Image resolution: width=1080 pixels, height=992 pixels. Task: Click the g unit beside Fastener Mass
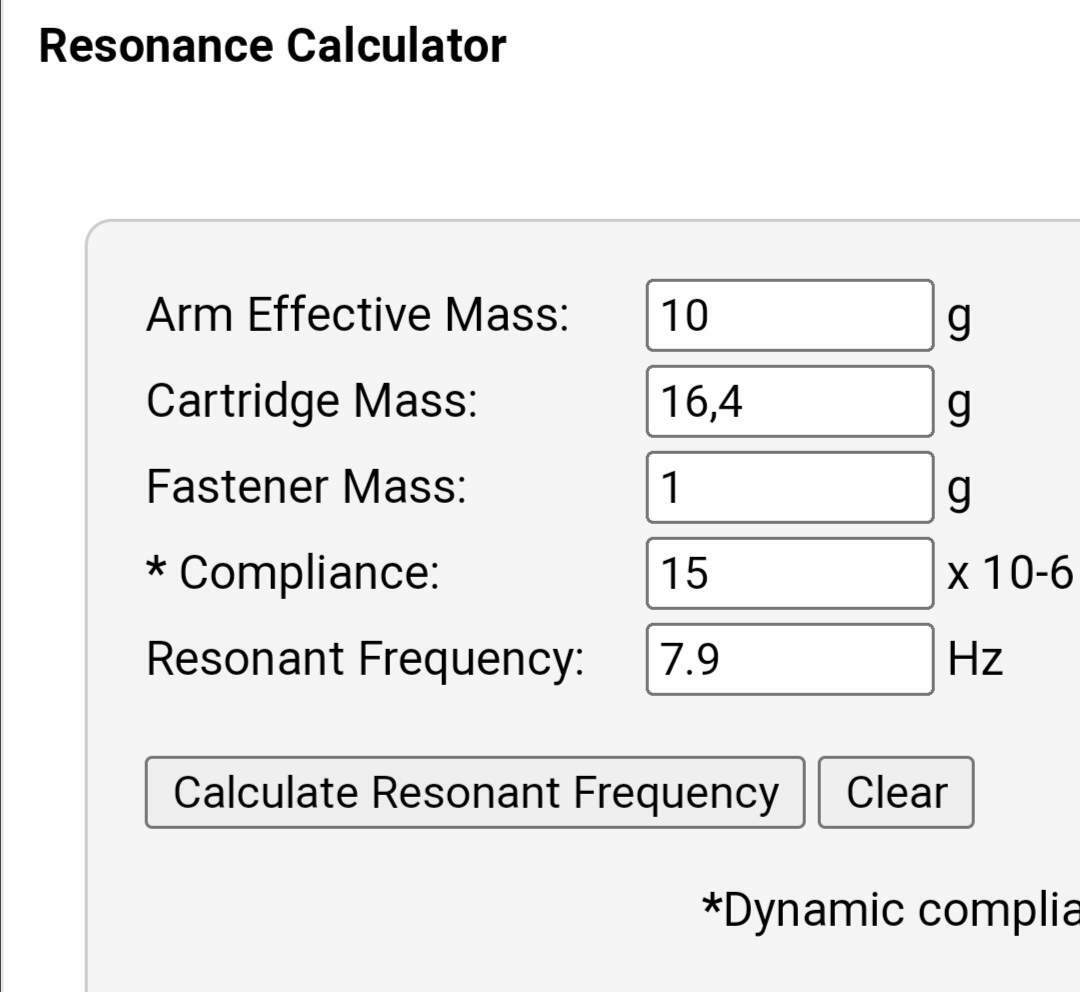tap(959, 492)
